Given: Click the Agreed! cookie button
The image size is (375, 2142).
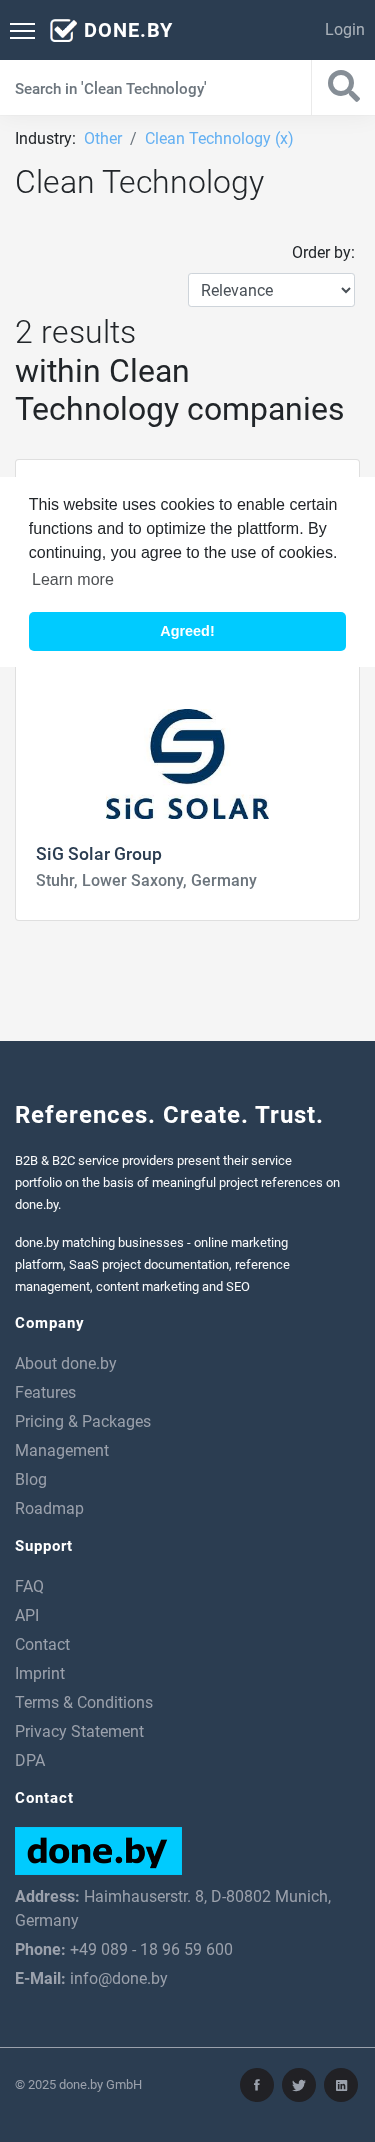Looking at the screenshot, I should click(187, 631).
